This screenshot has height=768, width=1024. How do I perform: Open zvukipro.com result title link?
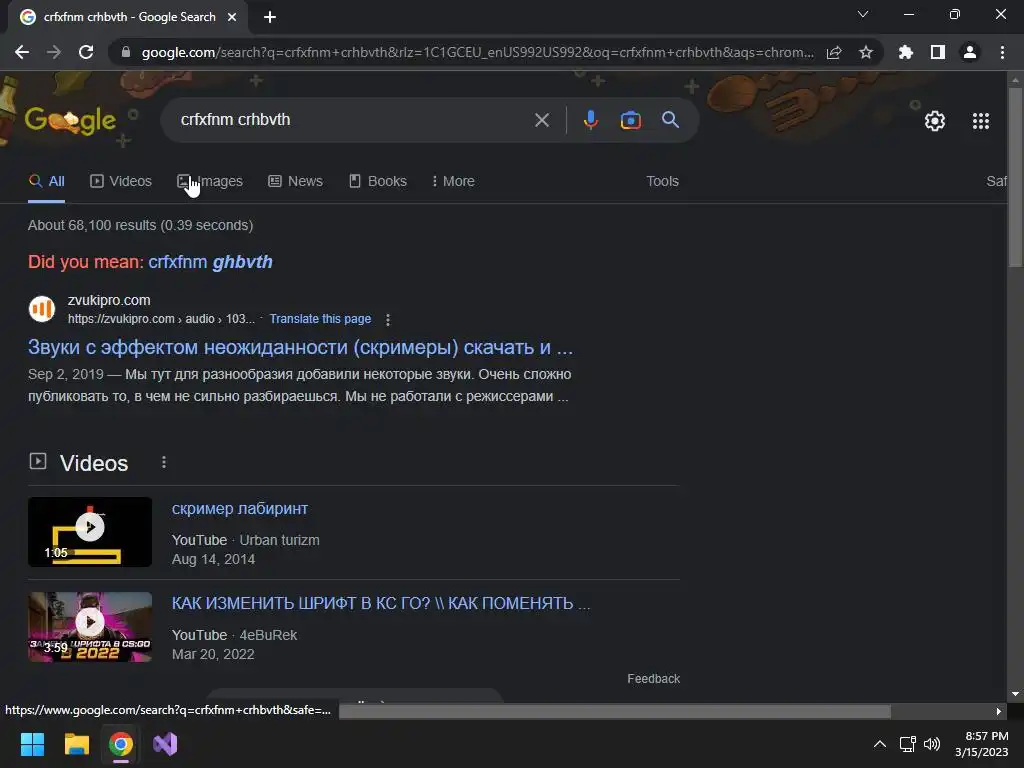pyautogui.click(x=300, y=347)
